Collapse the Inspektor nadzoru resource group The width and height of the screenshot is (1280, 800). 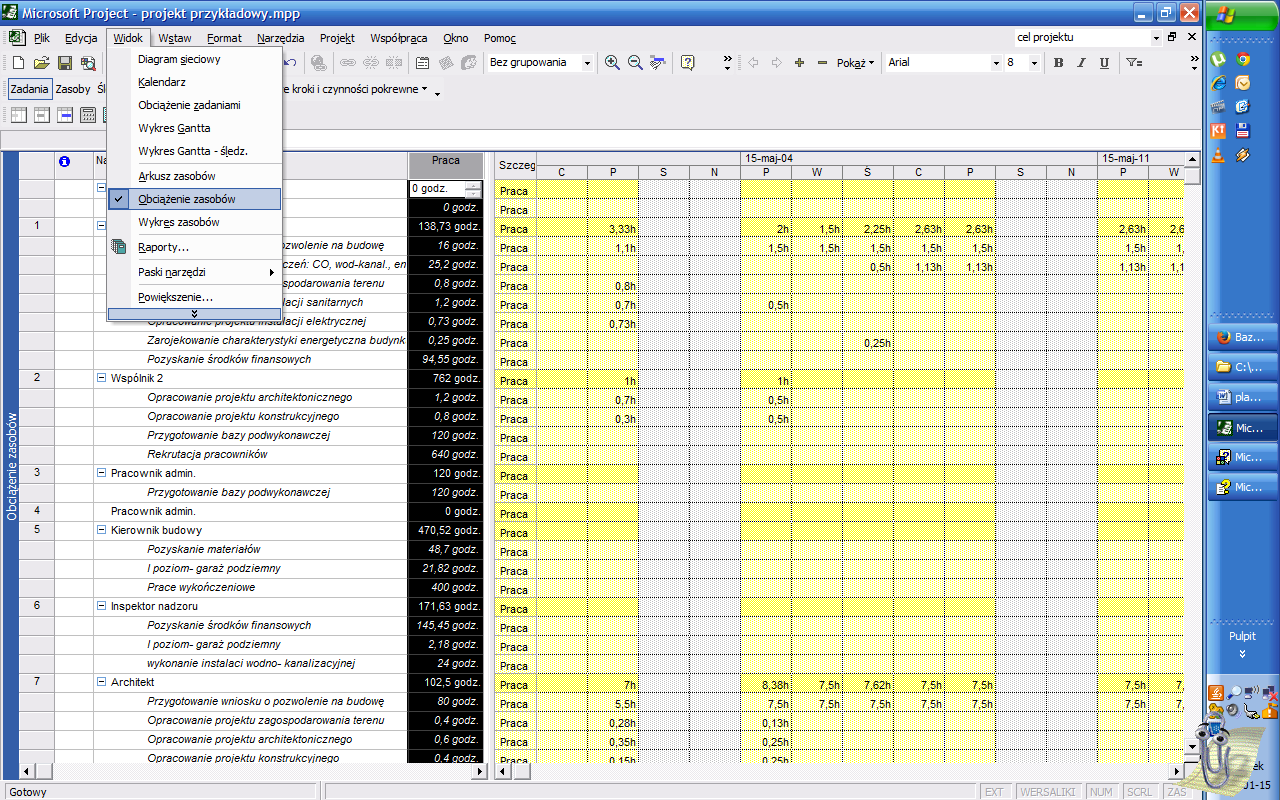[x=101, y=606]
